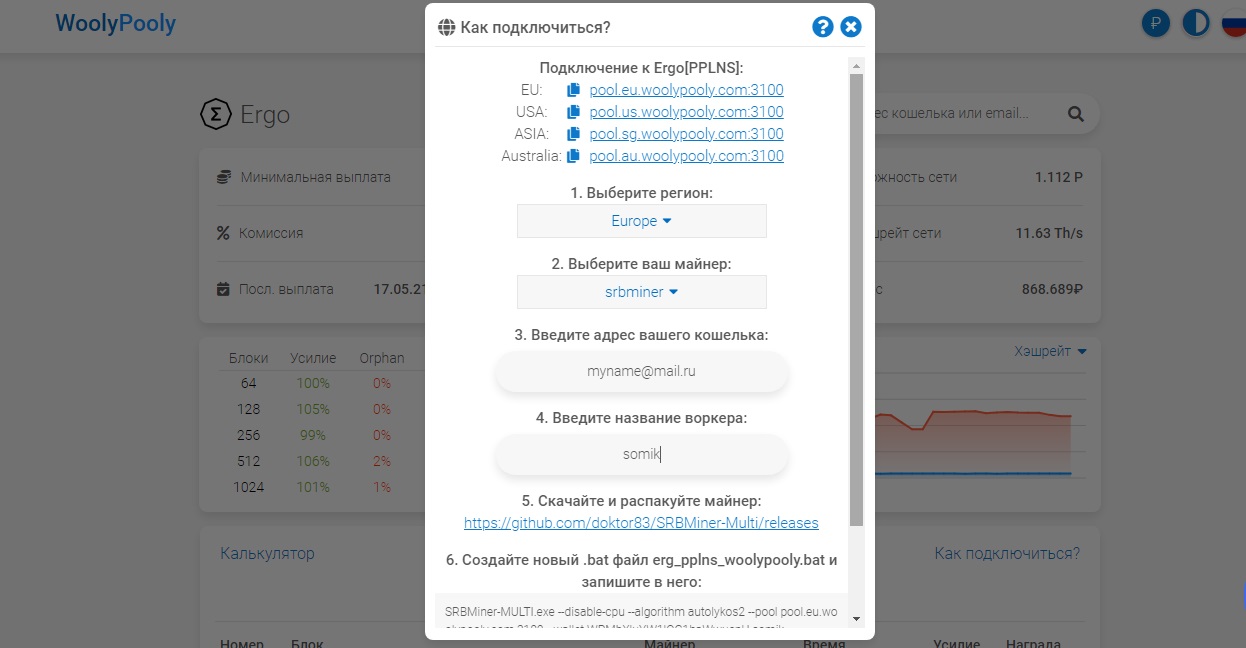Click the search magnifier icon
This screenshot has height=648, width=1246.
point(1075,114)
